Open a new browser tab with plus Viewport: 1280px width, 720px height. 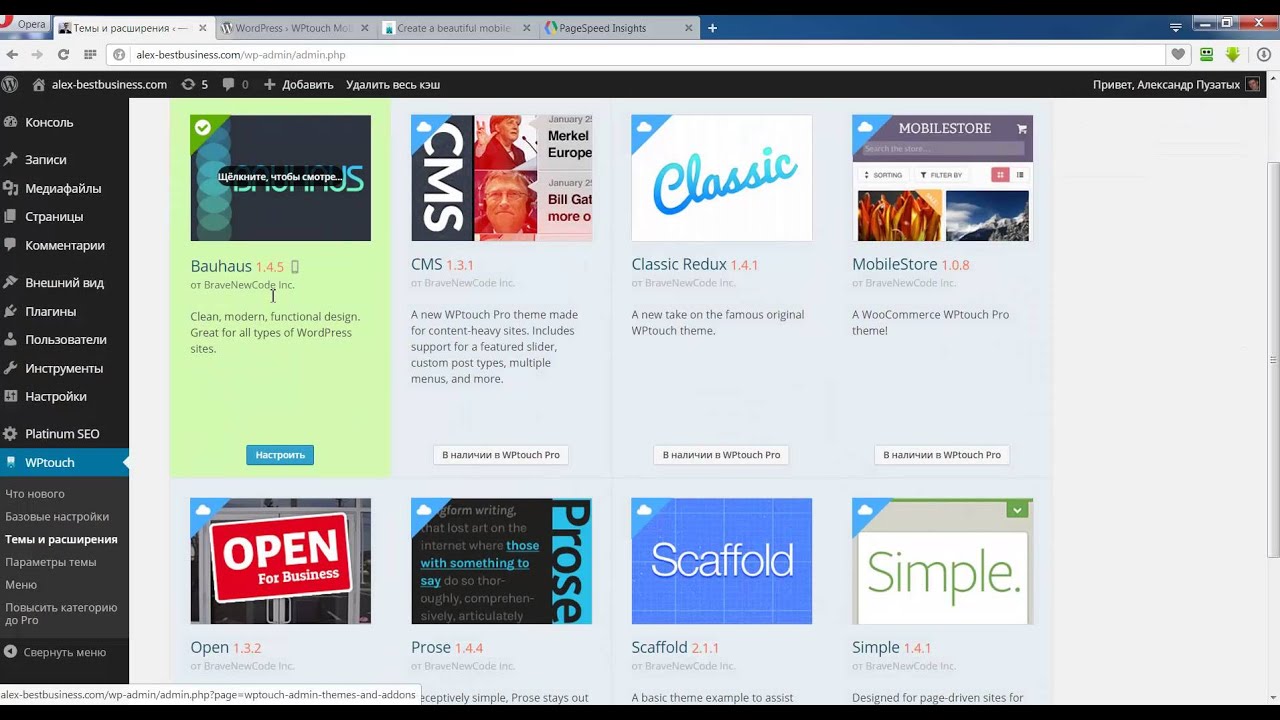pos(712,28)
